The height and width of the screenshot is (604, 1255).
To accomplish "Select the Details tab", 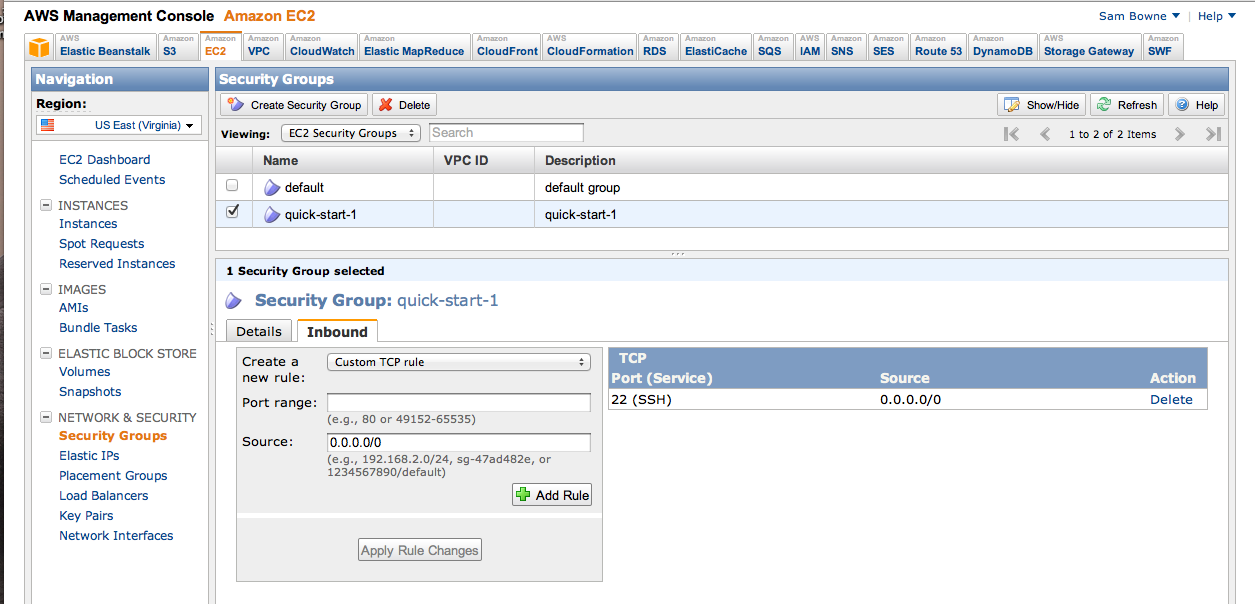I will point(260,332).
